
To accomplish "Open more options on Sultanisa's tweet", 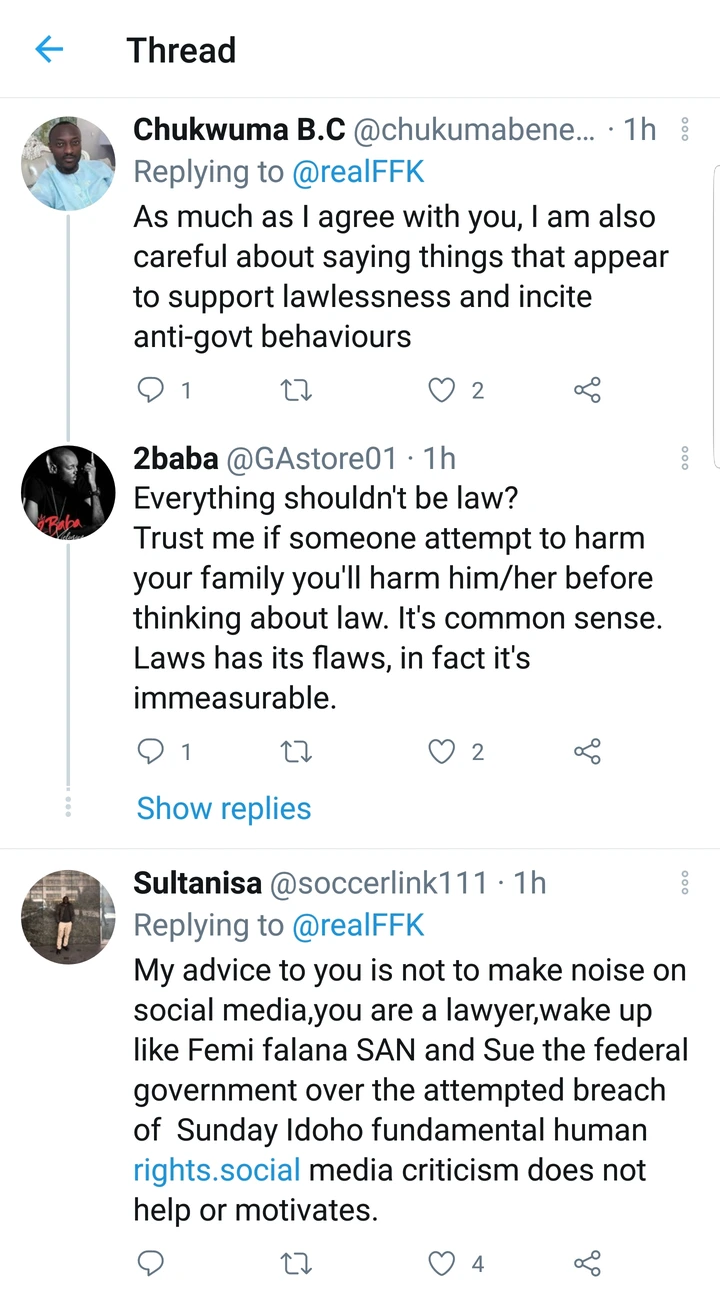I will coord(685,883).
